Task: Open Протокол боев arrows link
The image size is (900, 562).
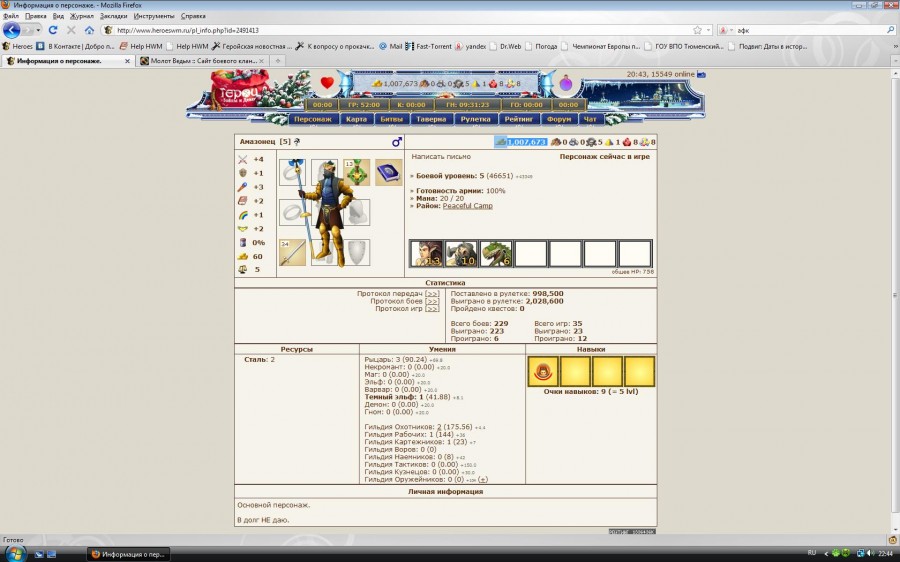Action: pos(432,301)
